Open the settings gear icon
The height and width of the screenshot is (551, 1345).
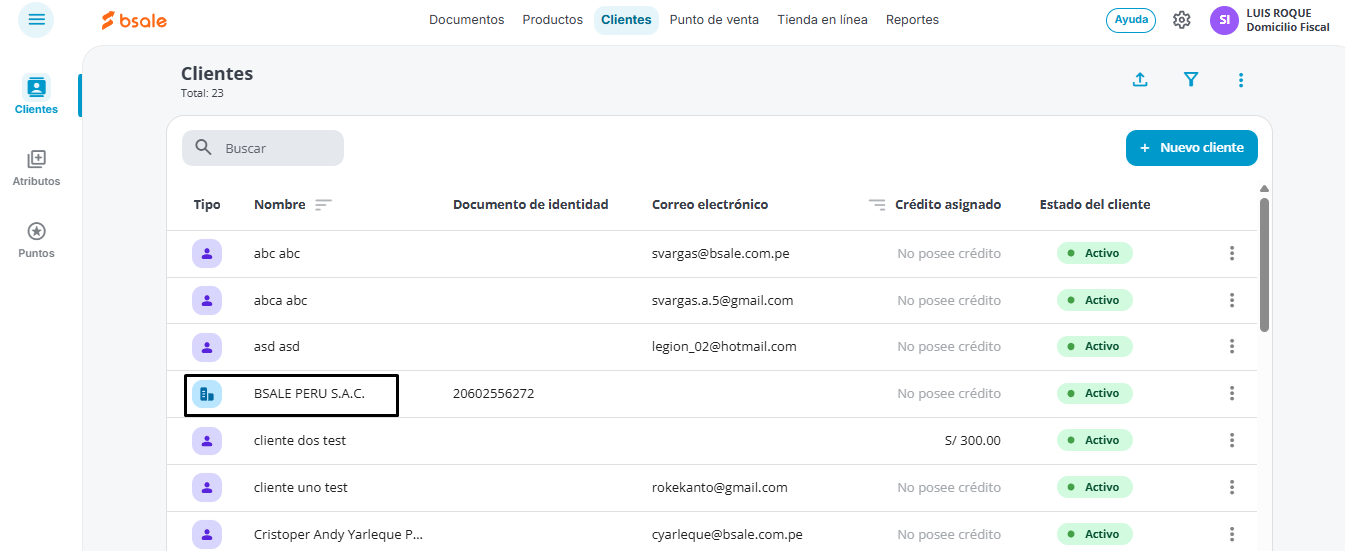[1182, 20]
